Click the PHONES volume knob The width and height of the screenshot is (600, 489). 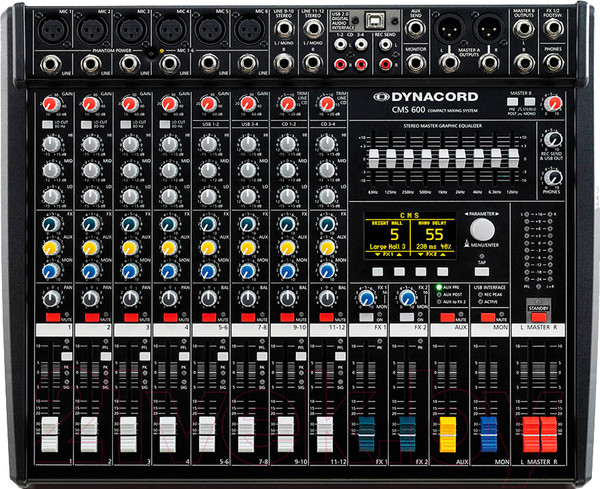553,176
